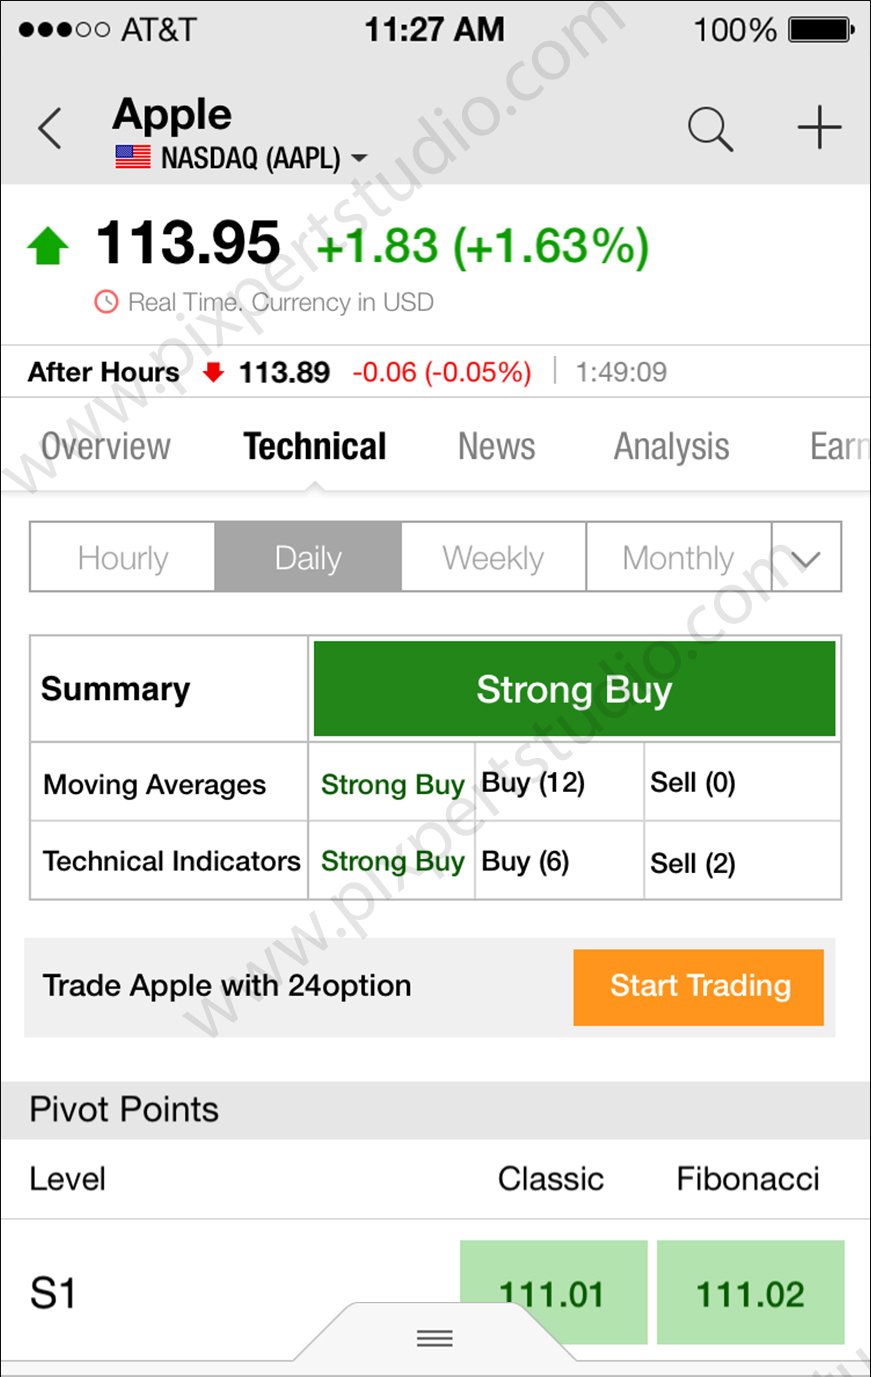The width and height of the screenshot is (871, 1377).
Task: Expand the NASDAQ (AAPL) exchange dropdown
Action: click(x=359, y=158)
